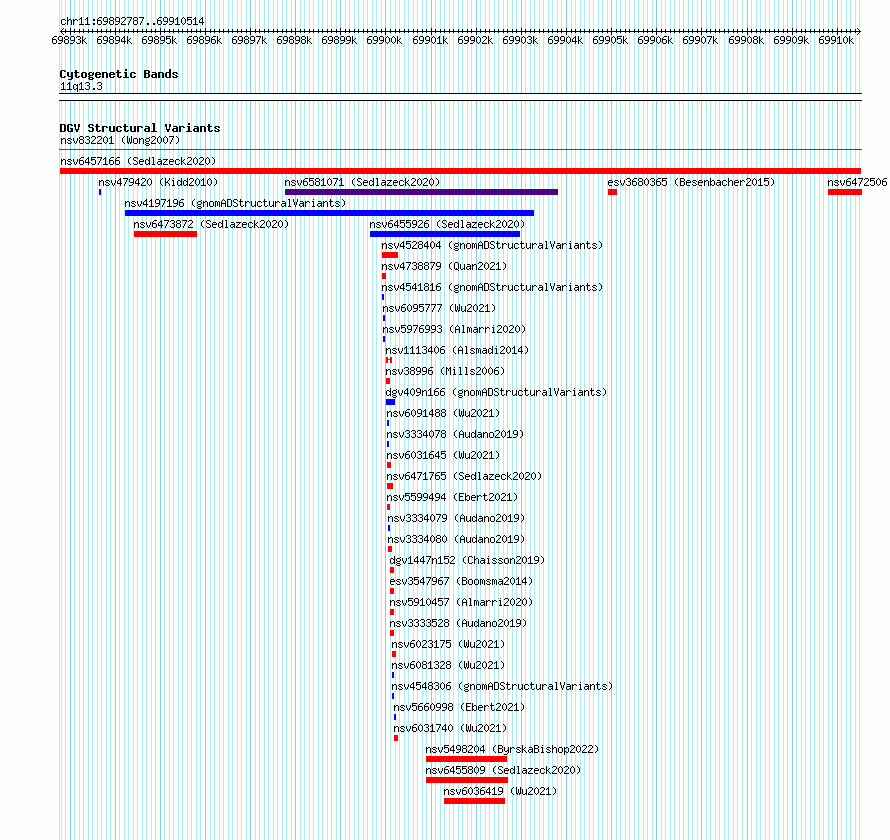Screen dimensions: 890x840
Task: Click blue bar under dgv409n166
Action: 391,402
